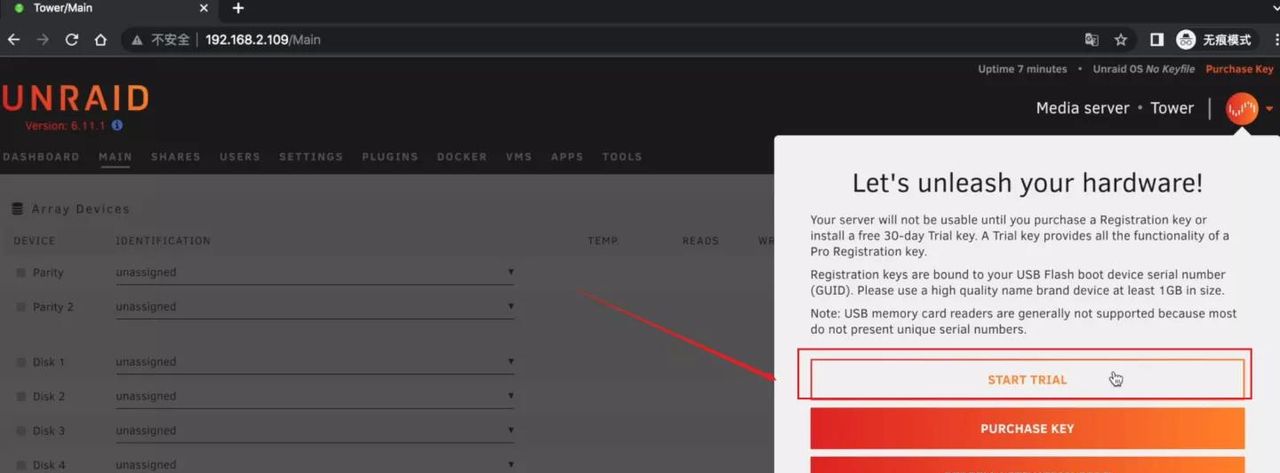This screenshot has width=1280, height=473.
Task: Reload the Tower/Main page
Action: tap(71, 40)
